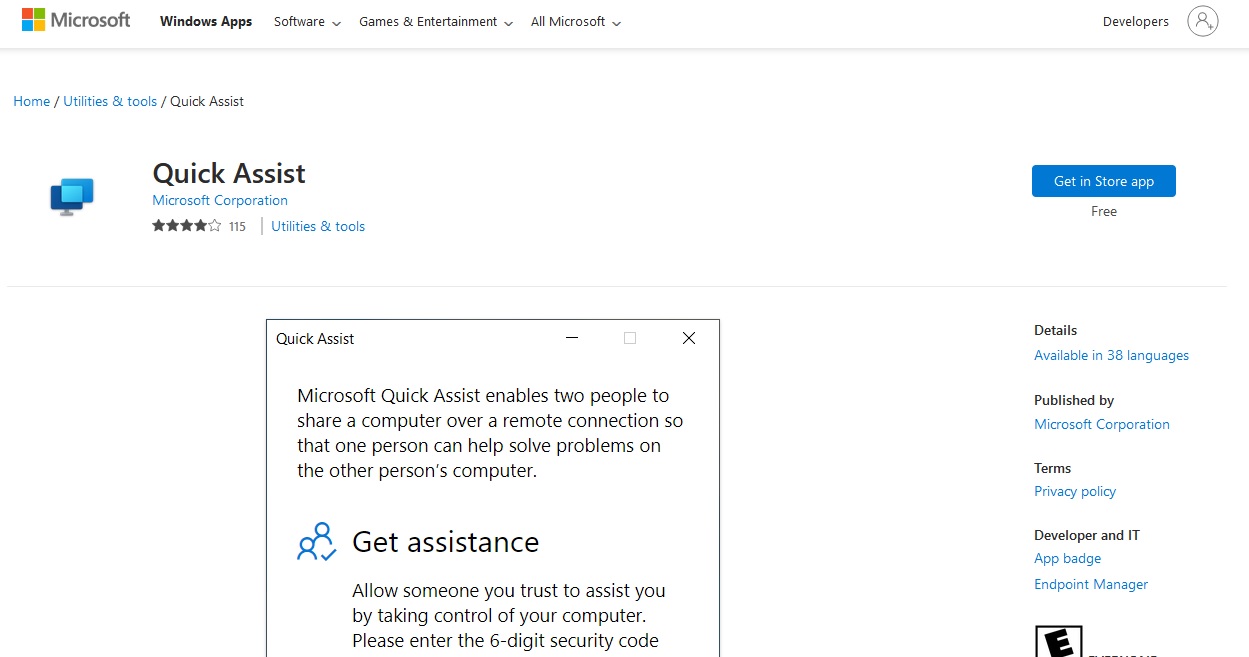Click the first star in the rating row
Image resolution: width=1249 pixels, height=657 pixels.
[x=158, y=226]
